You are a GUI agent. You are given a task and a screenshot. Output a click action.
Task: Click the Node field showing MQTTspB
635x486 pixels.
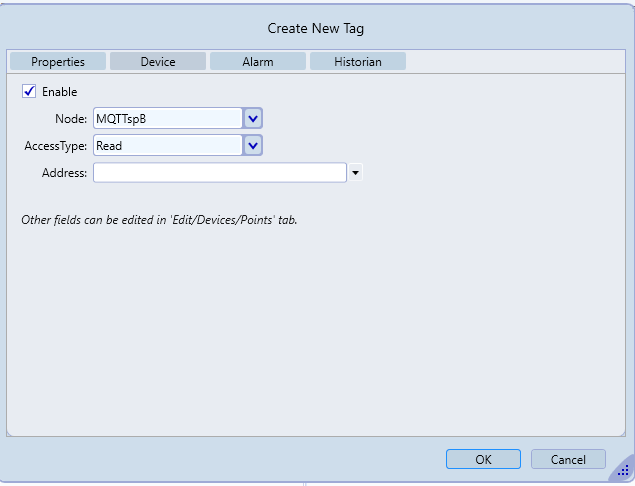tap(167, 119)
